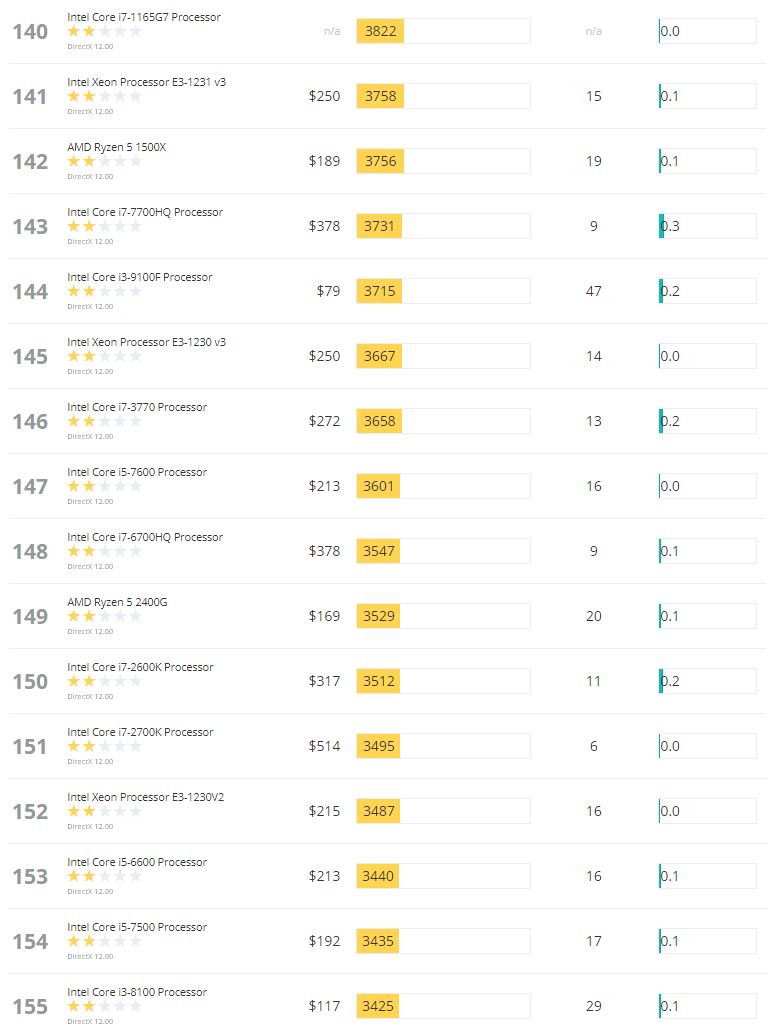Click the star rating under Intel Core i5-7600
771x1035 pixels.
click(x=104, y=486)
